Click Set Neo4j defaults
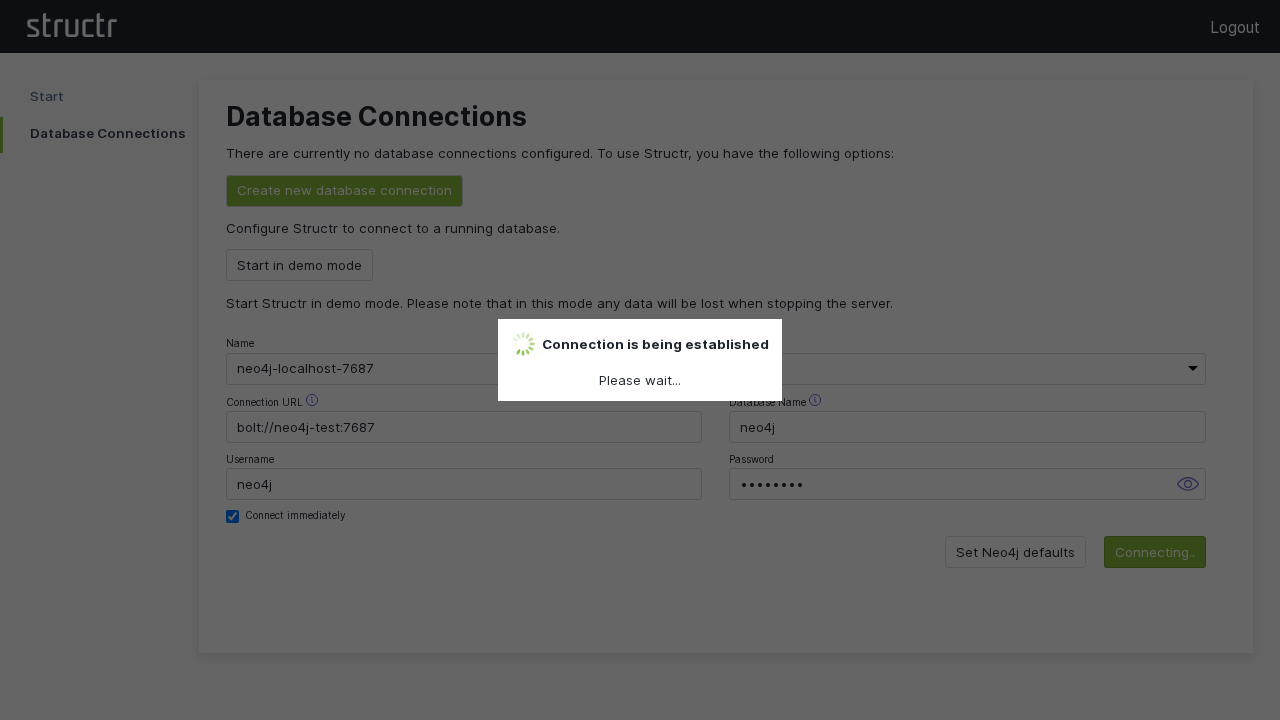 pos(1015,552)
